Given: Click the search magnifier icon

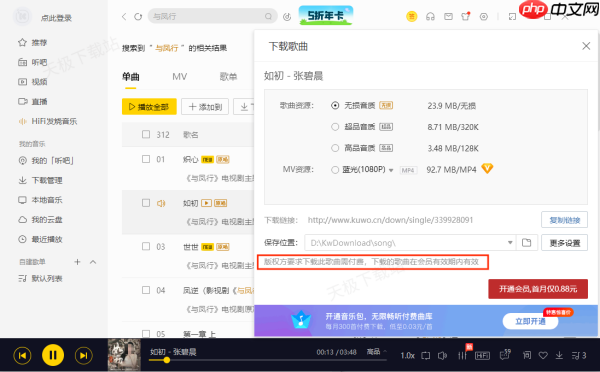Looking at the screenshot, I should (x=268, y=16).
